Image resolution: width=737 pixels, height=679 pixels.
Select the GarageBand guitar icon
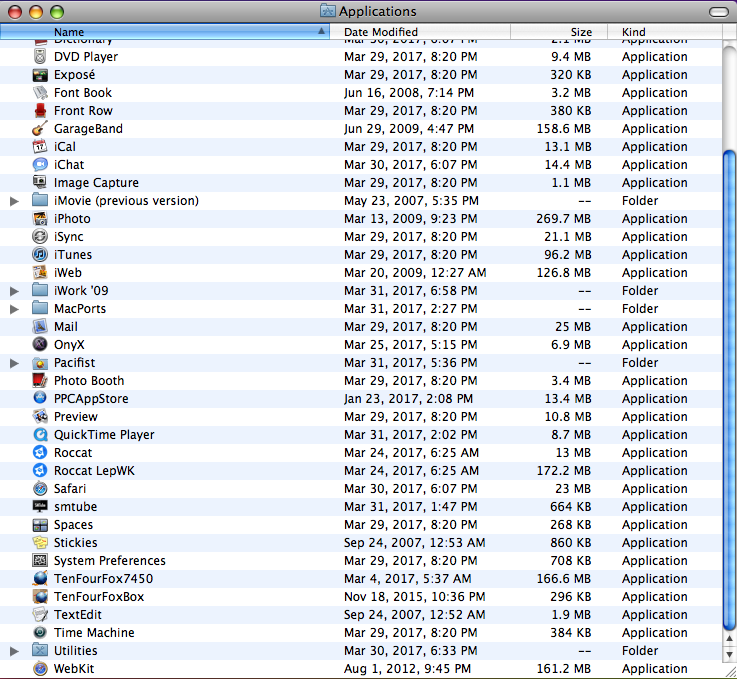(x=40, y=129)
